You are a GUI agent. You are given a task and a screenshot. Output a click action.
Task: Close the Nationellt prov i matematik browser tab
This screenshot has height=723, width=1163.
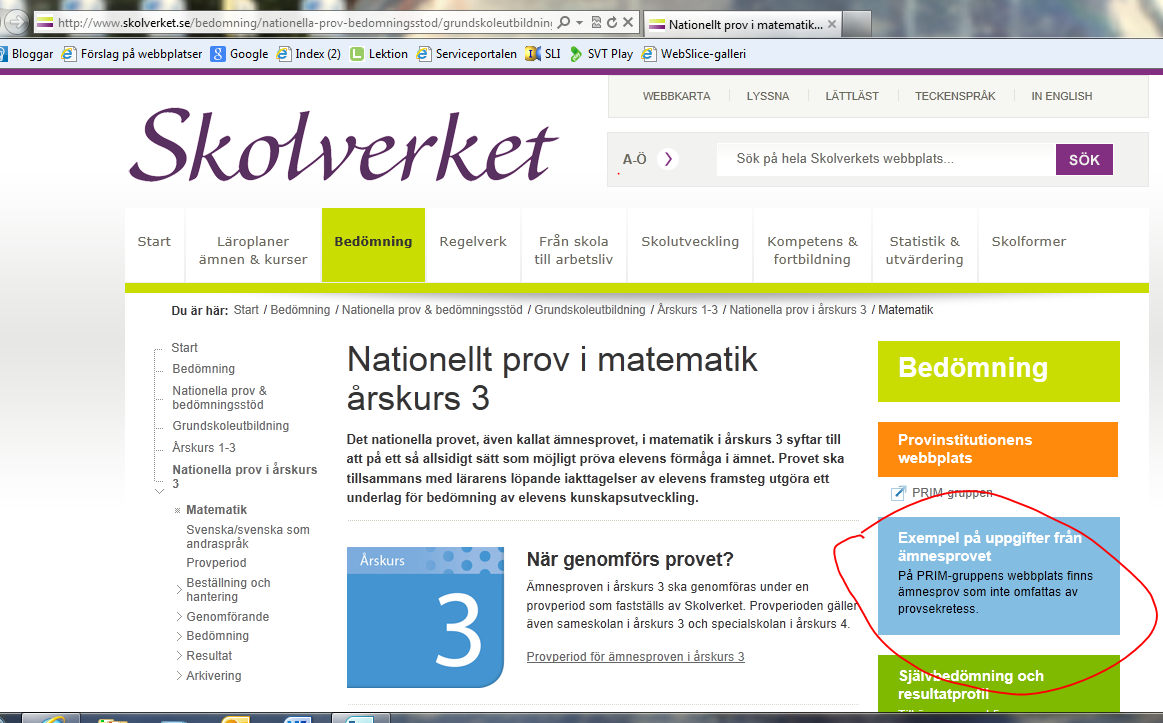pos(832,24)
